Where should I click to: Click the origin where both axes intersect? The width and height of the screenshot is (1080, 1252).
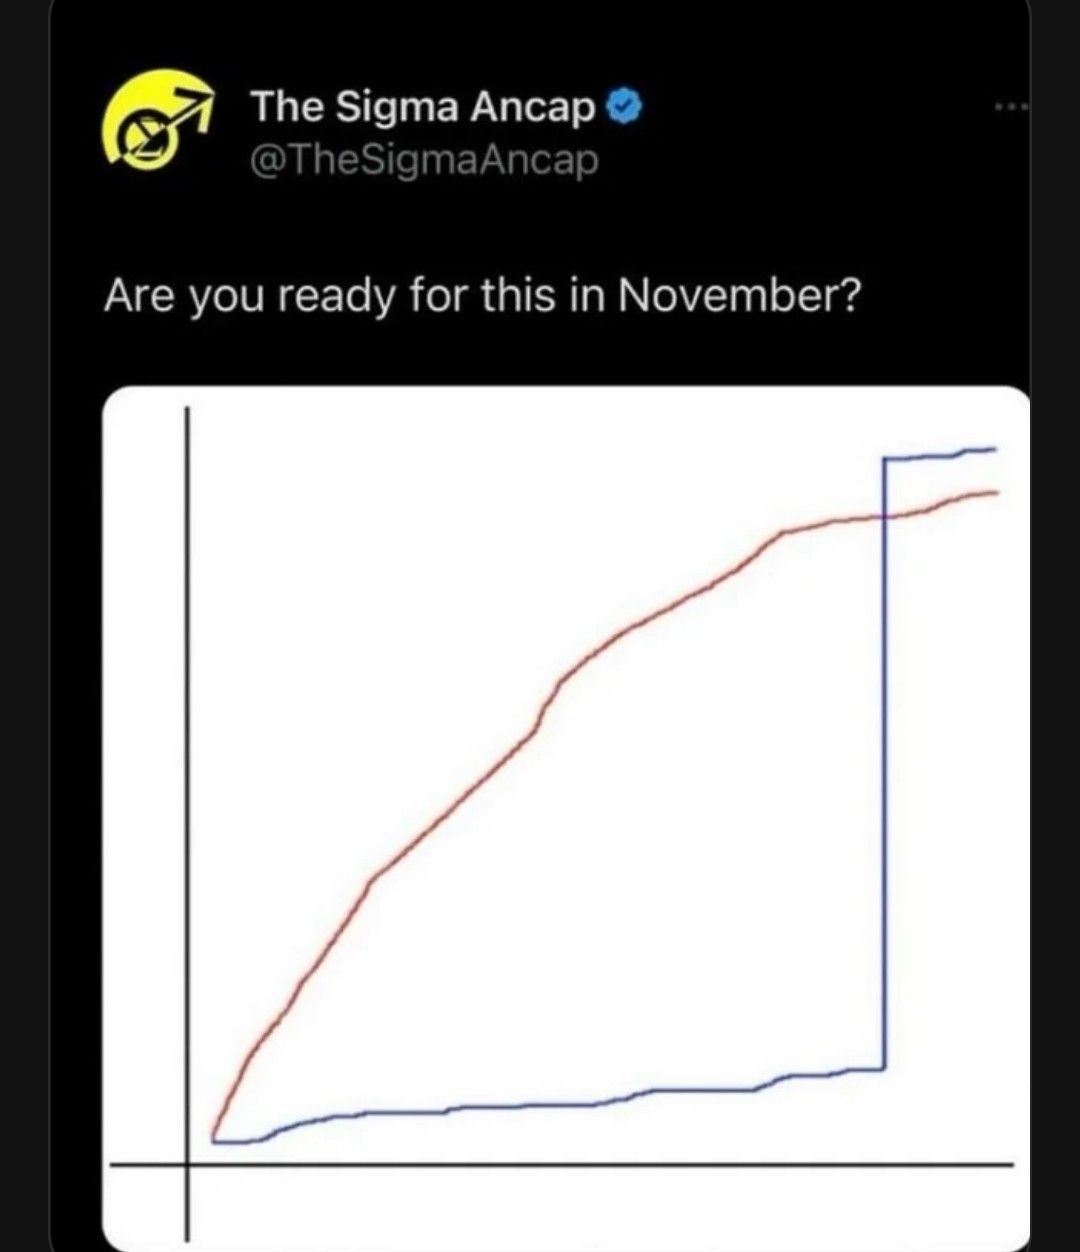(x=186, y=1164)
